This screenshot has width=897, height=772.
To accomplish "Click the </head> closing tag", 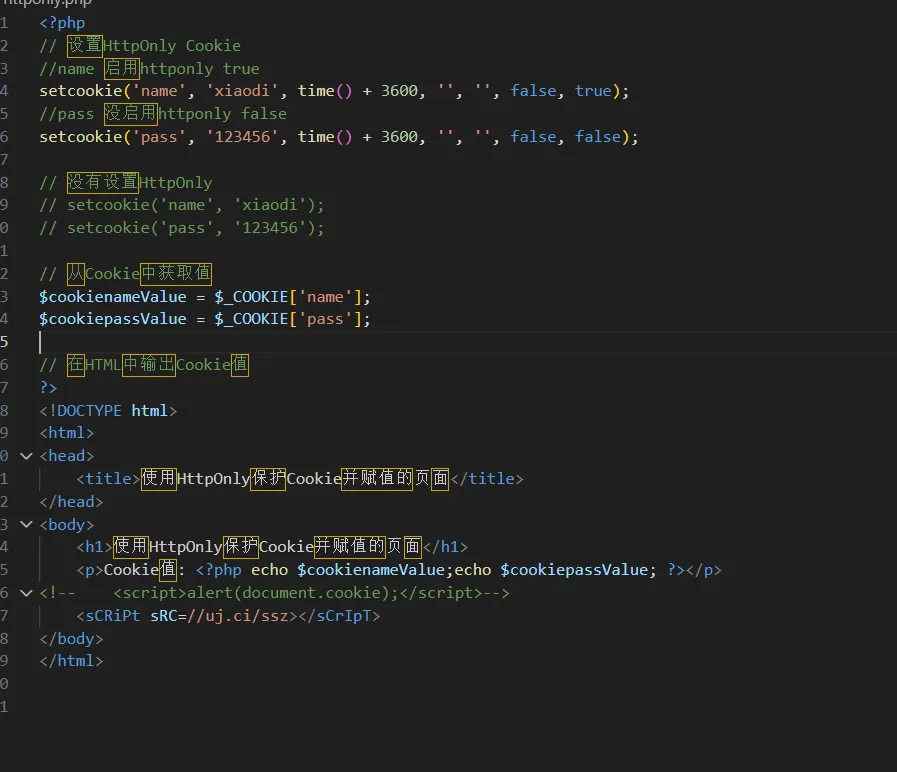I will tap(72, 502).
